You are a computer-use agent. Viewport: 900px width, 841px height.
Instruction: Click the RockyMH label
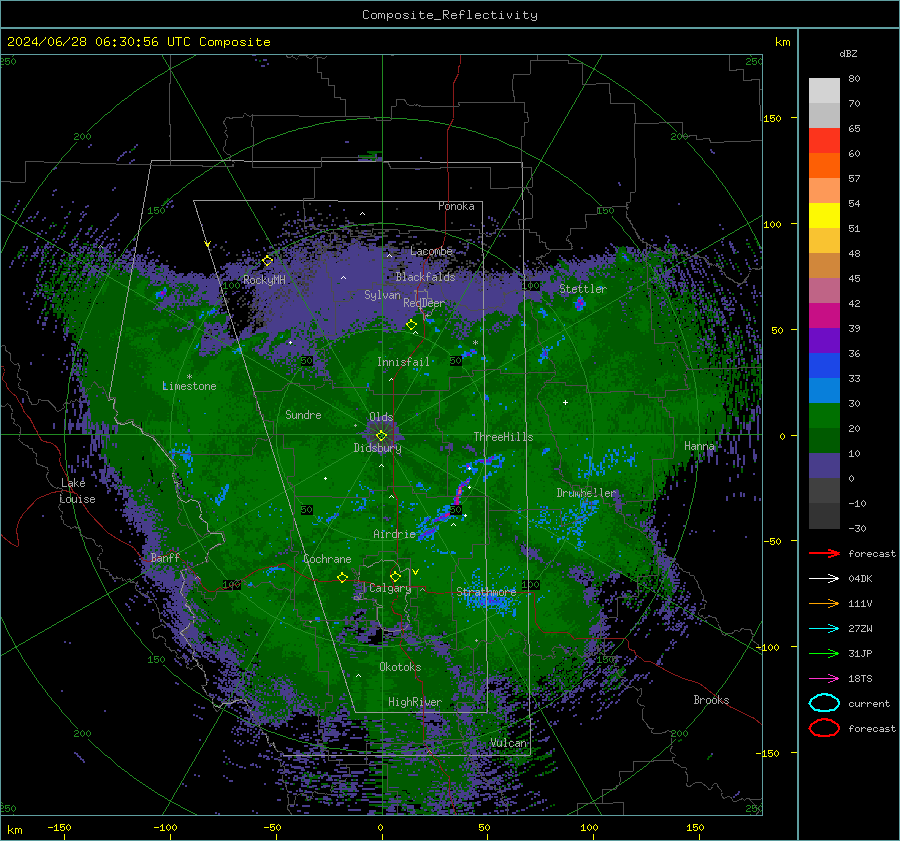(x=264, y=280)
